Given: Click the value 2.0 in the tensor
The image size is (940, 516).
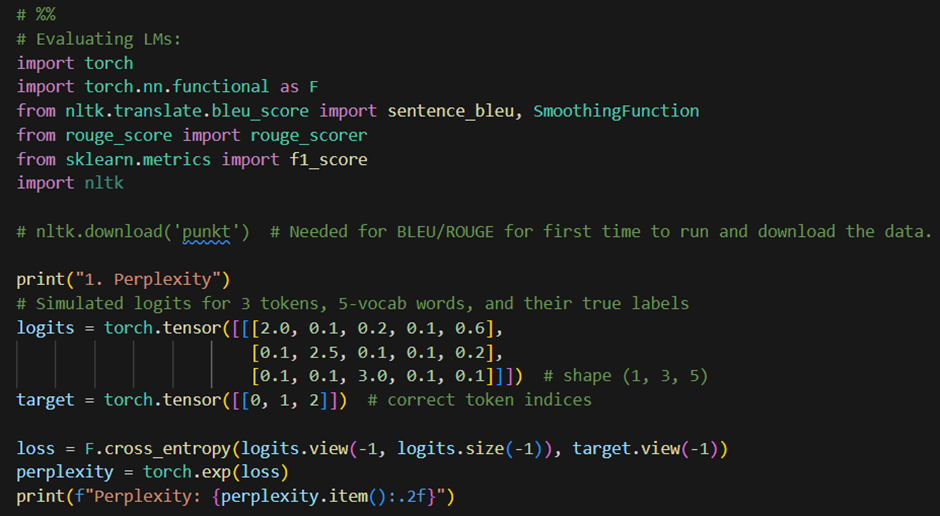Looking at the screenshot, I should 275,328.
